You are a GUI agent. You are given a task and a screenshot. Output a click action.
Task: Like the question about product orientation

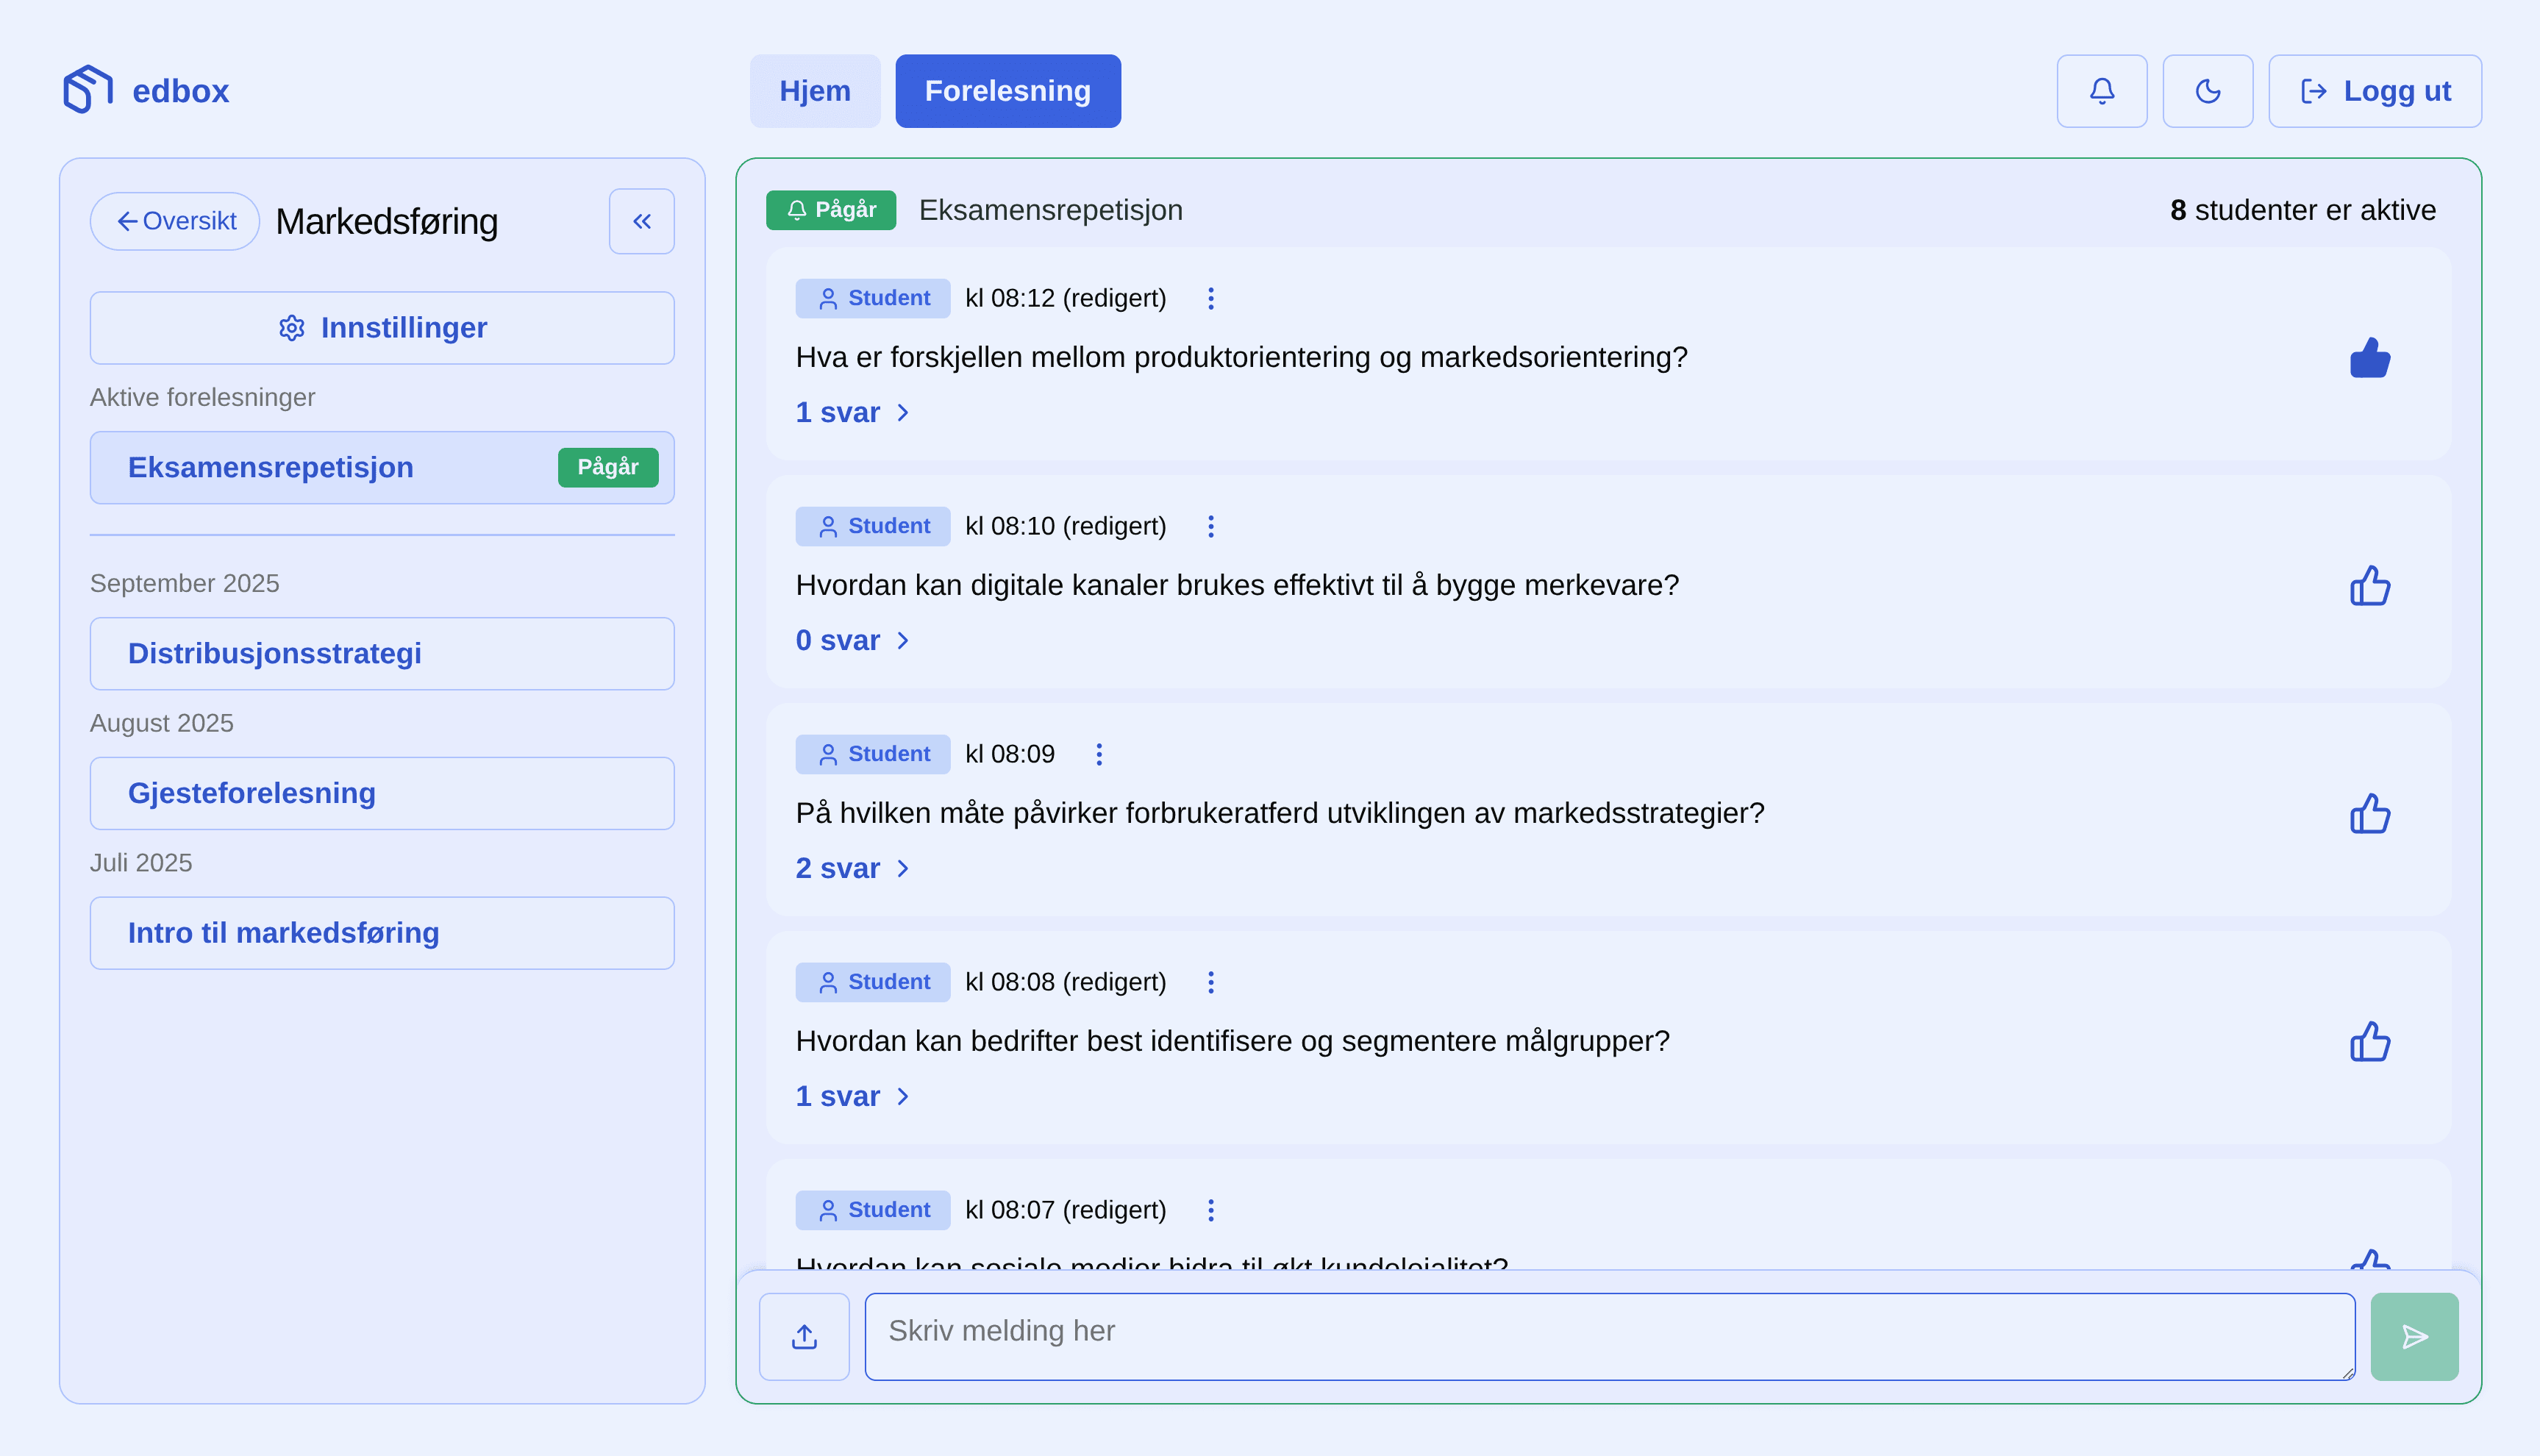click(x=2370, y=357)
